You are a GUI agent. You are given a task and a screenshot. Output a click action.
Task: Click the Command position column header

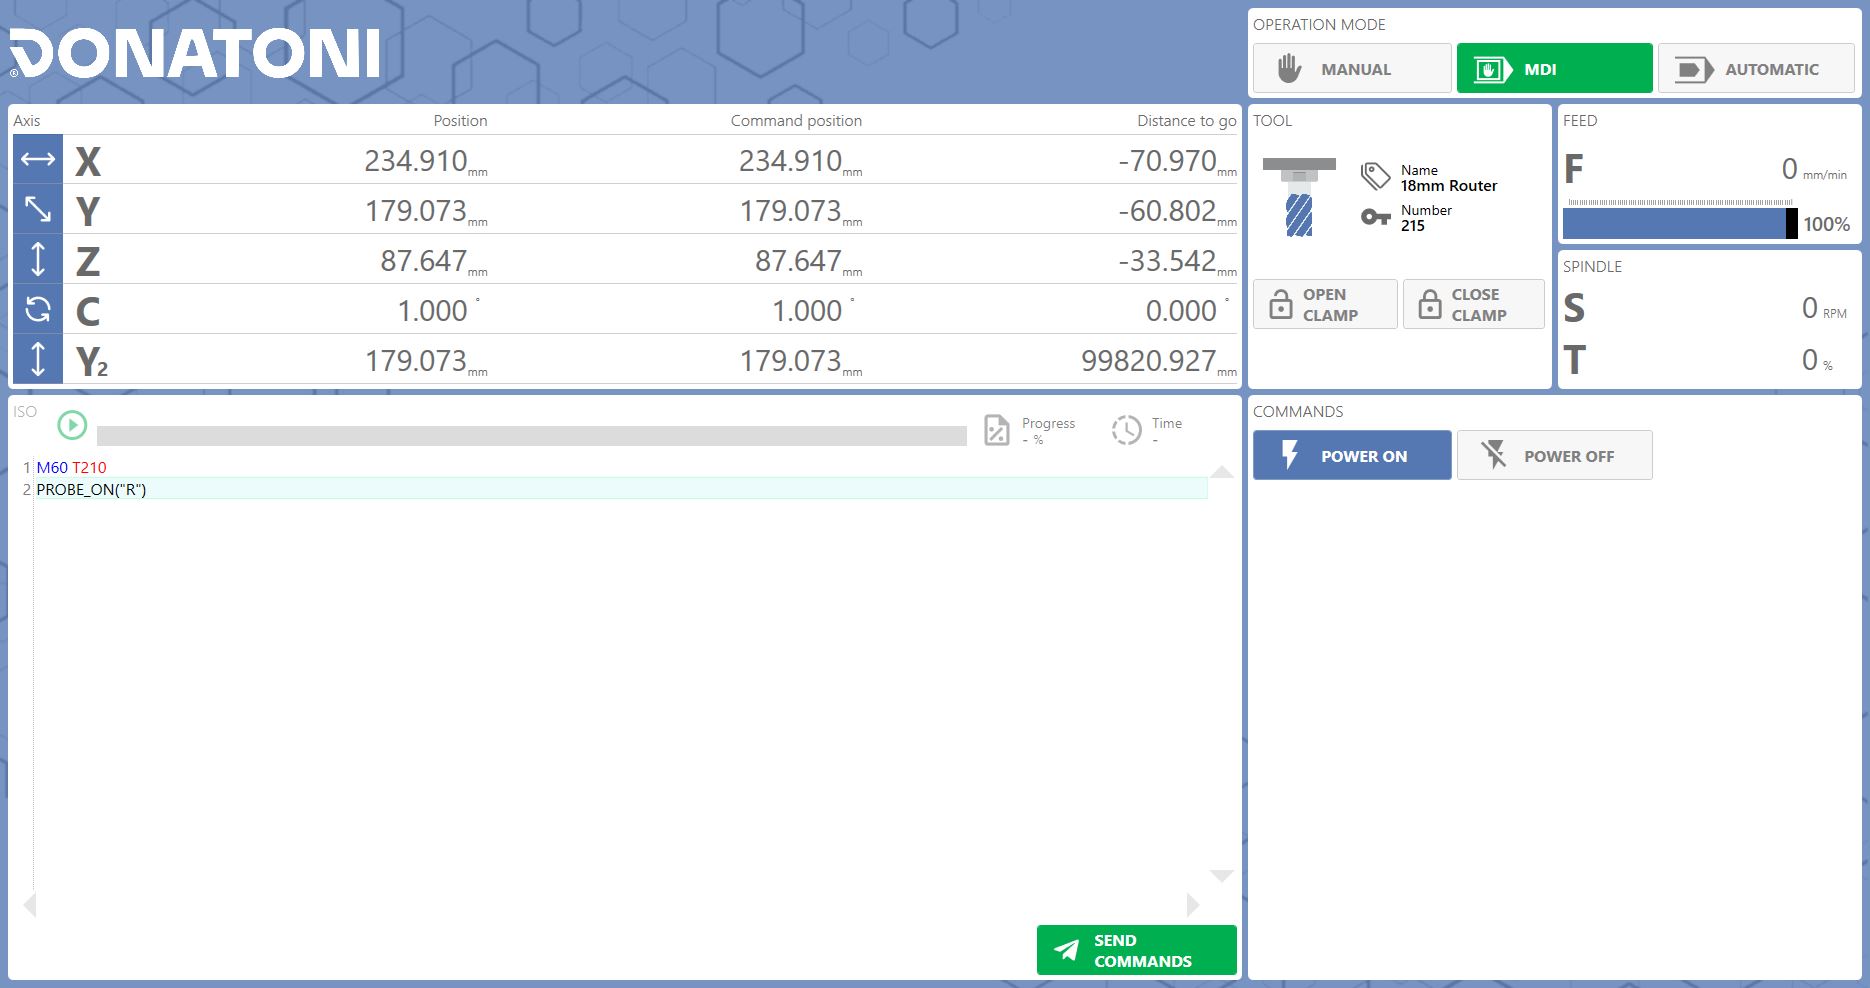[x=796, y=120]
